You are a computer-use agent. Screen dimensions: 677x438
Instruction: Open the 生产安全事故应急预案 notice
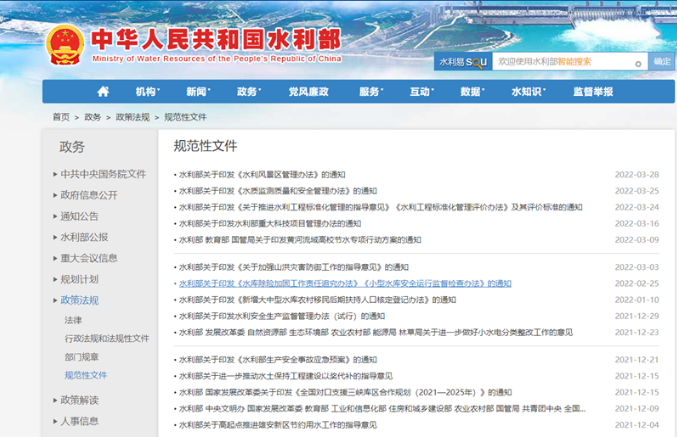click(x=278, y=360)
